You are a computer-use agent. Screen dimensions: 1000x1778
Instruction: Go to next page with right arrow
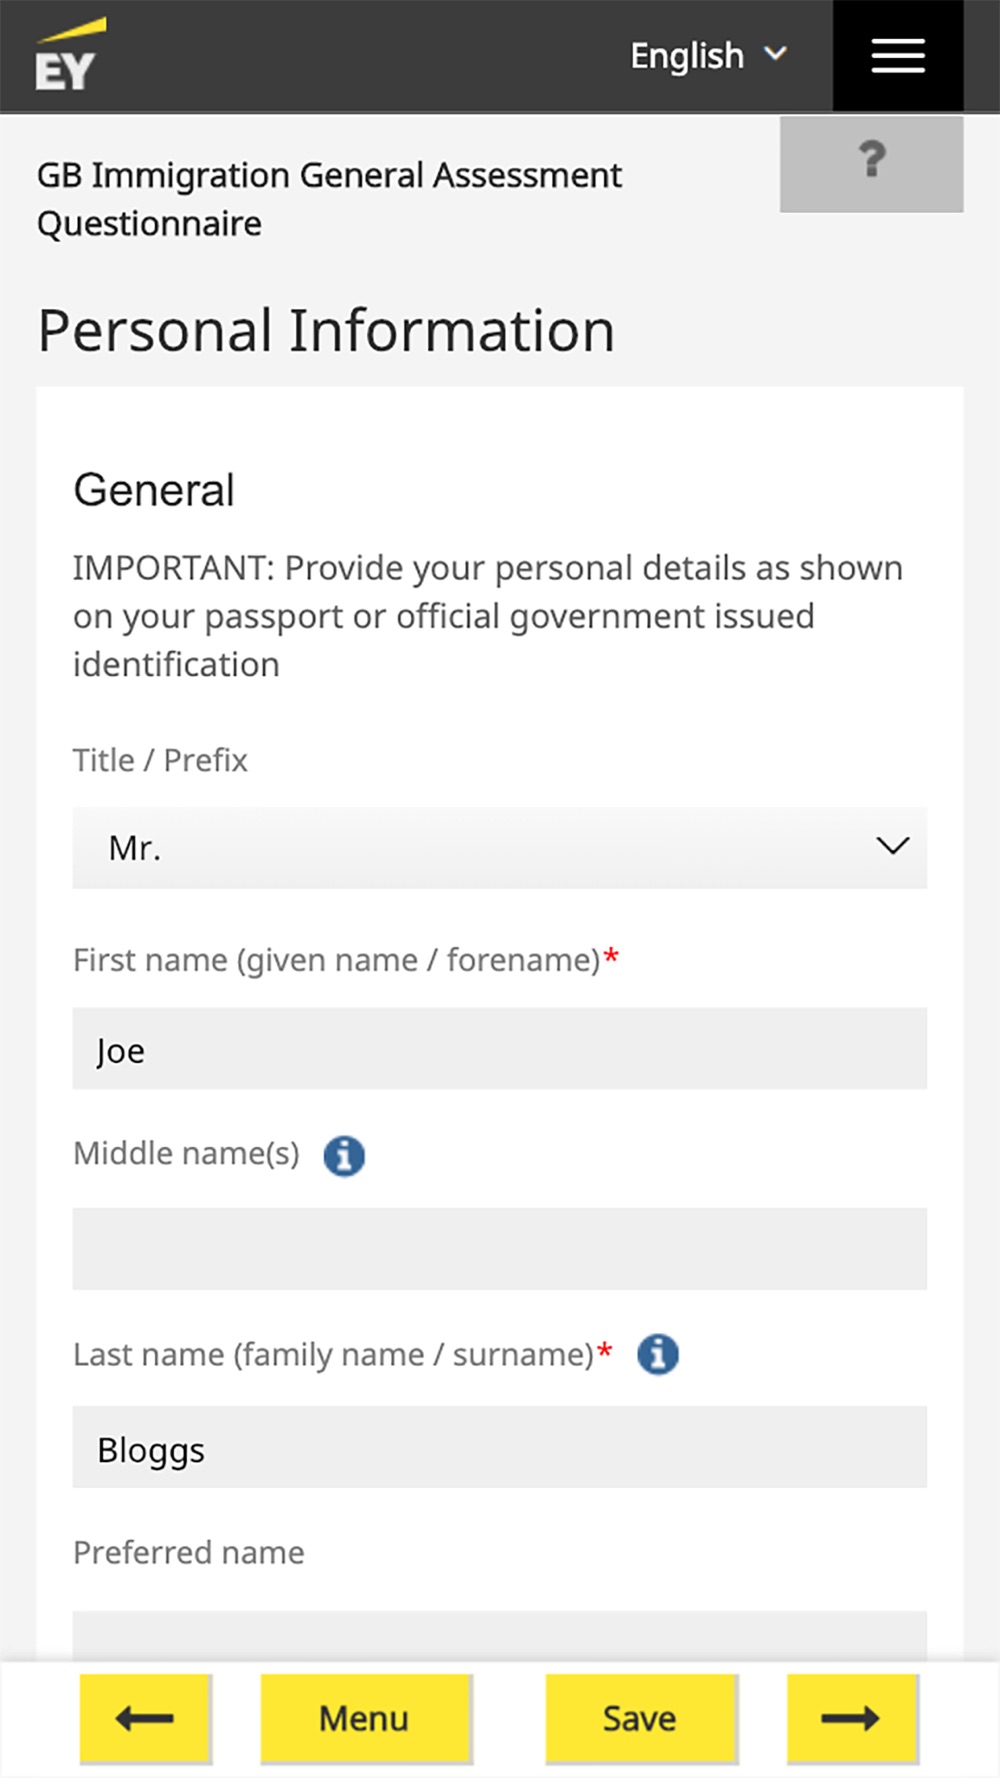click(x=852, y=1718)
